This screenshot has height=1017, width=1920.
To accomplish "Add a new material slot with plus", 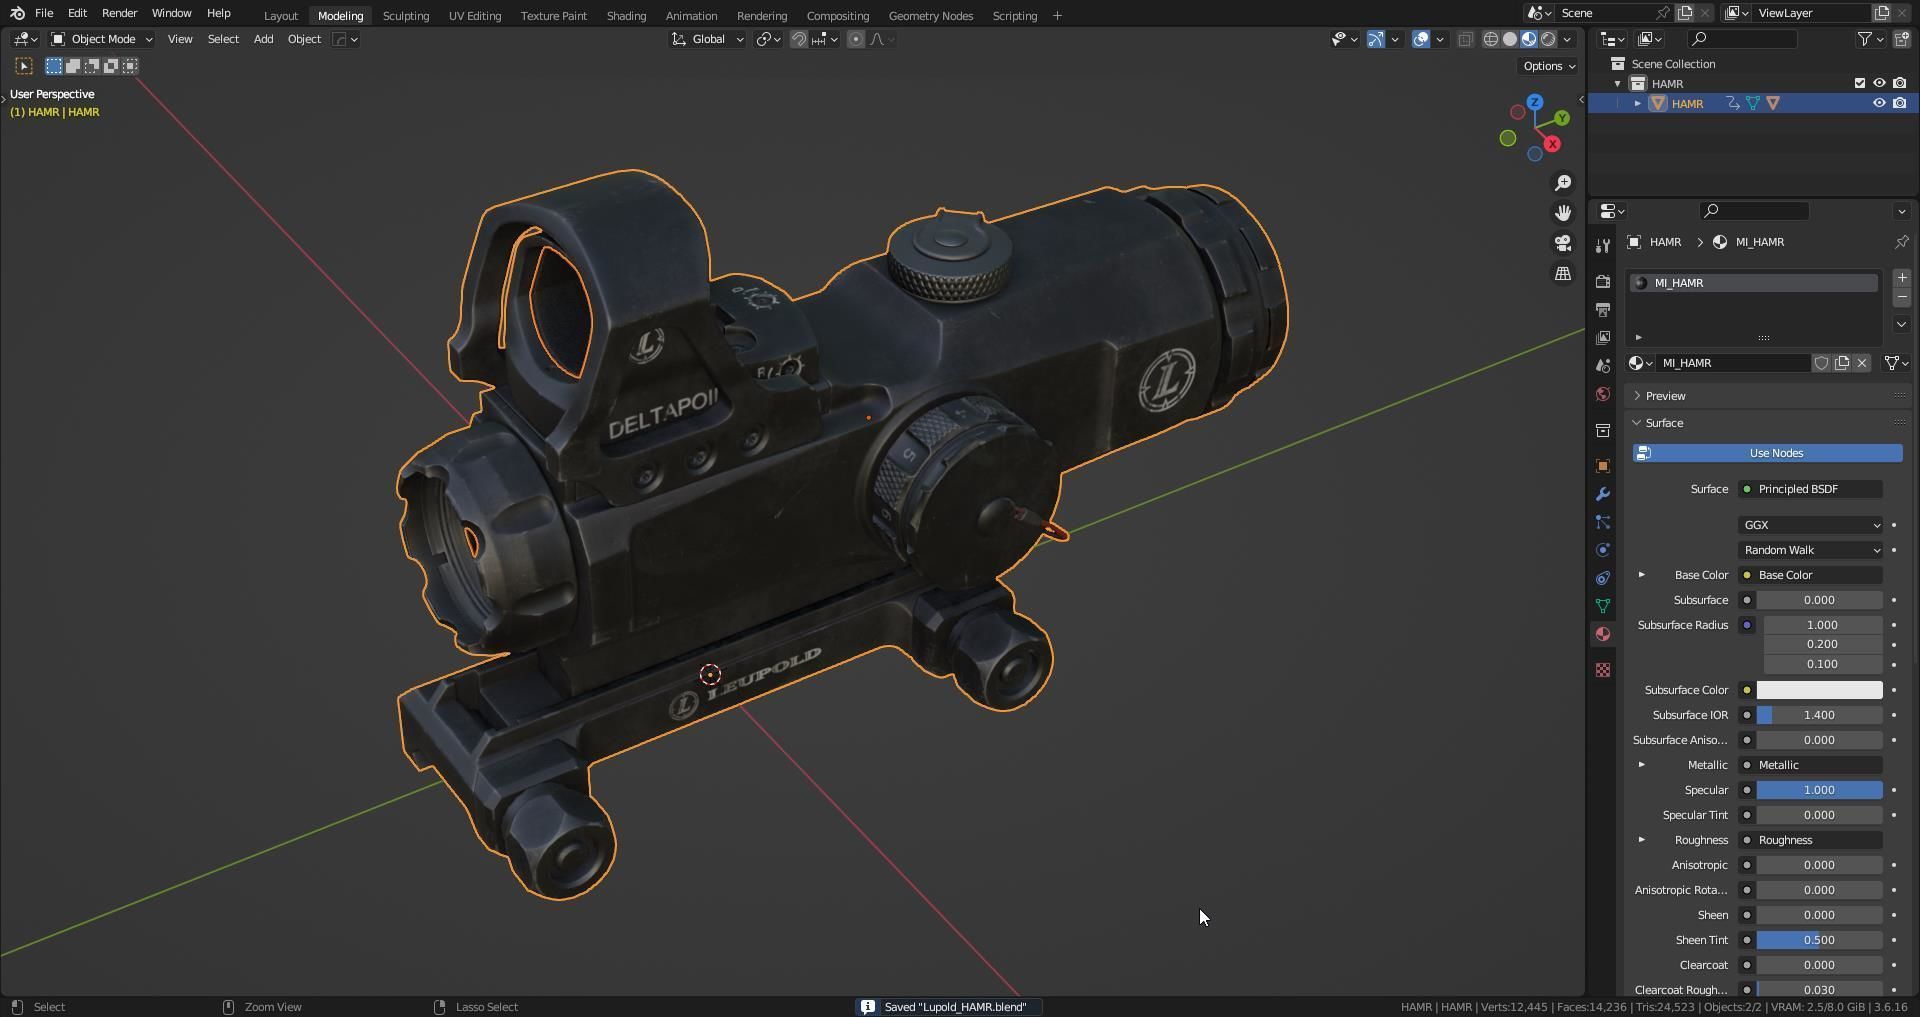I will tap(1901, 278).
